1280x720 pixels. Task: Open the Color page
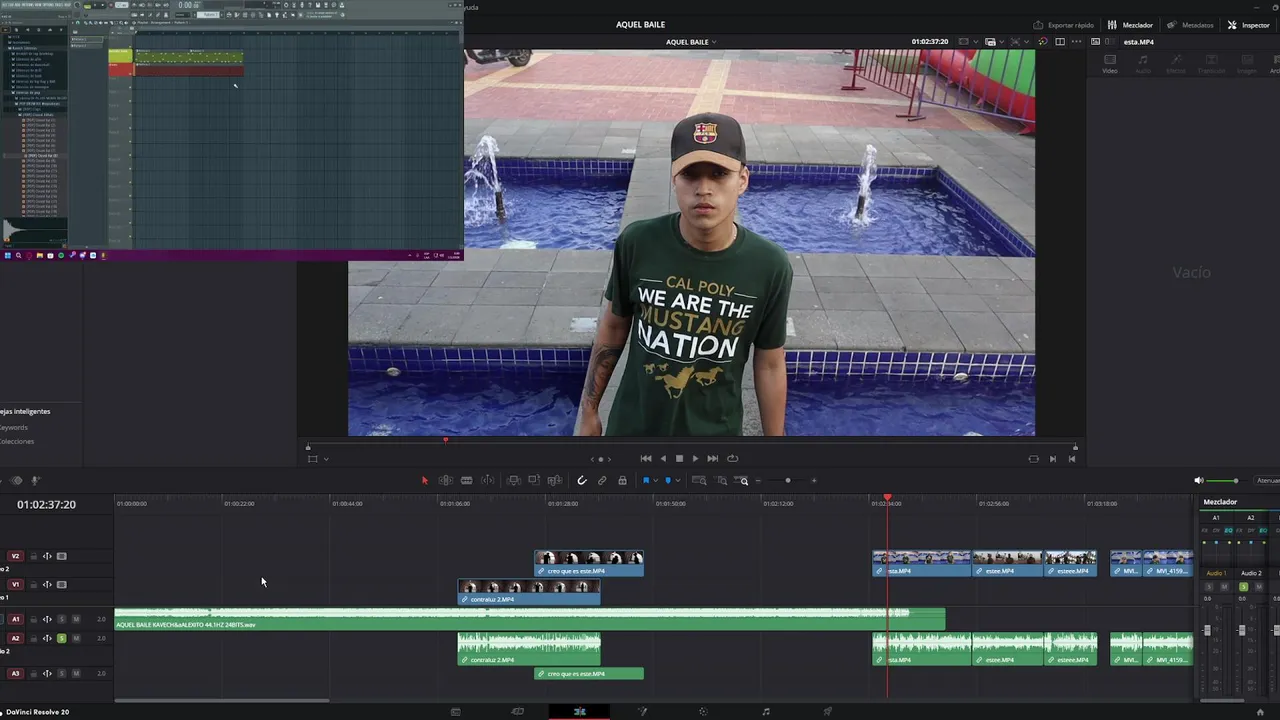click(703, 712)
